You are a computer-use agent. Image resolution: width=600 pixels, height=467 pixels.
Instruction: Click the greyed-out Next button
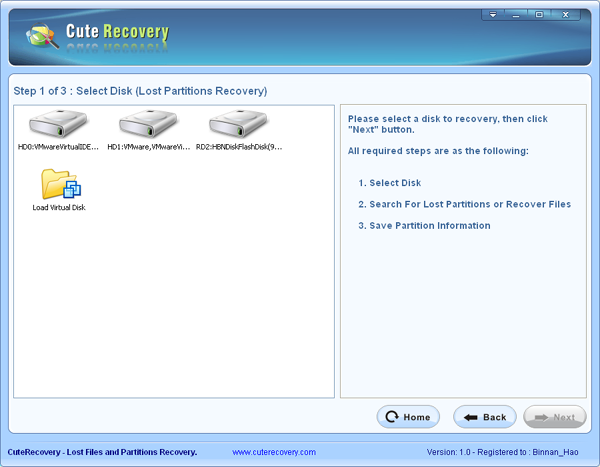click(555, 417)
